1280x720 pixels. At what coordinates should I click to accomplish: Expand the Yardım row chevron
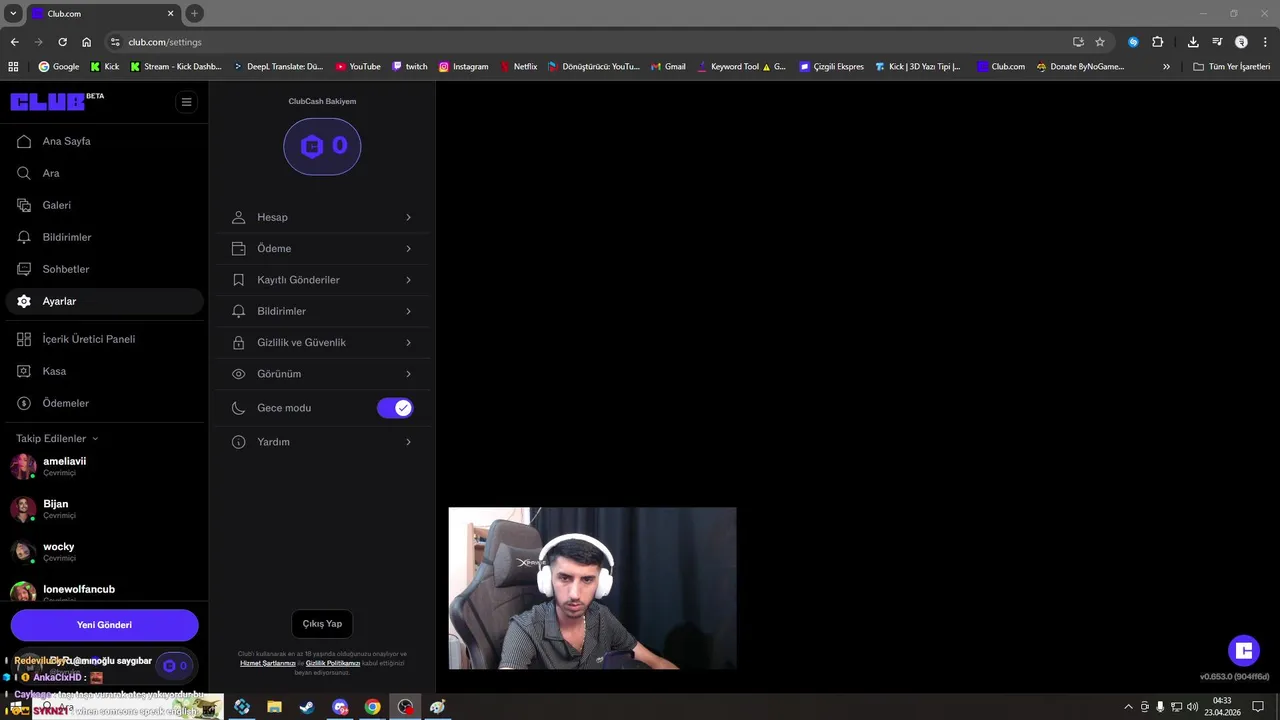click(x=408, y=442)
